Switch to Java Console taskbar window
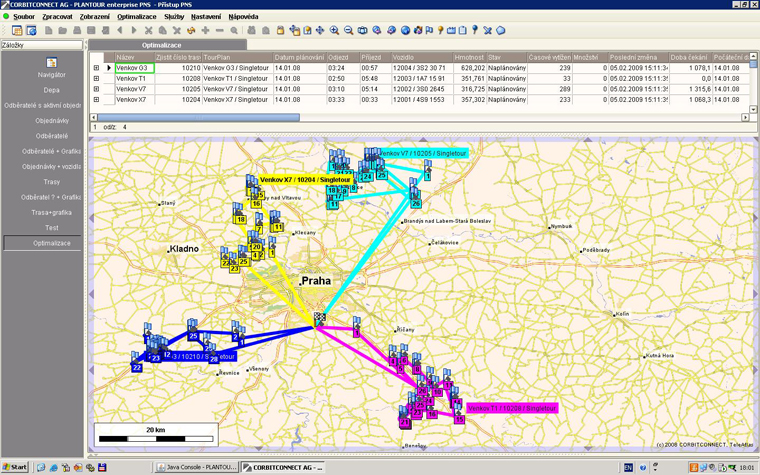The image size is (760, 475). click(196, 467)
